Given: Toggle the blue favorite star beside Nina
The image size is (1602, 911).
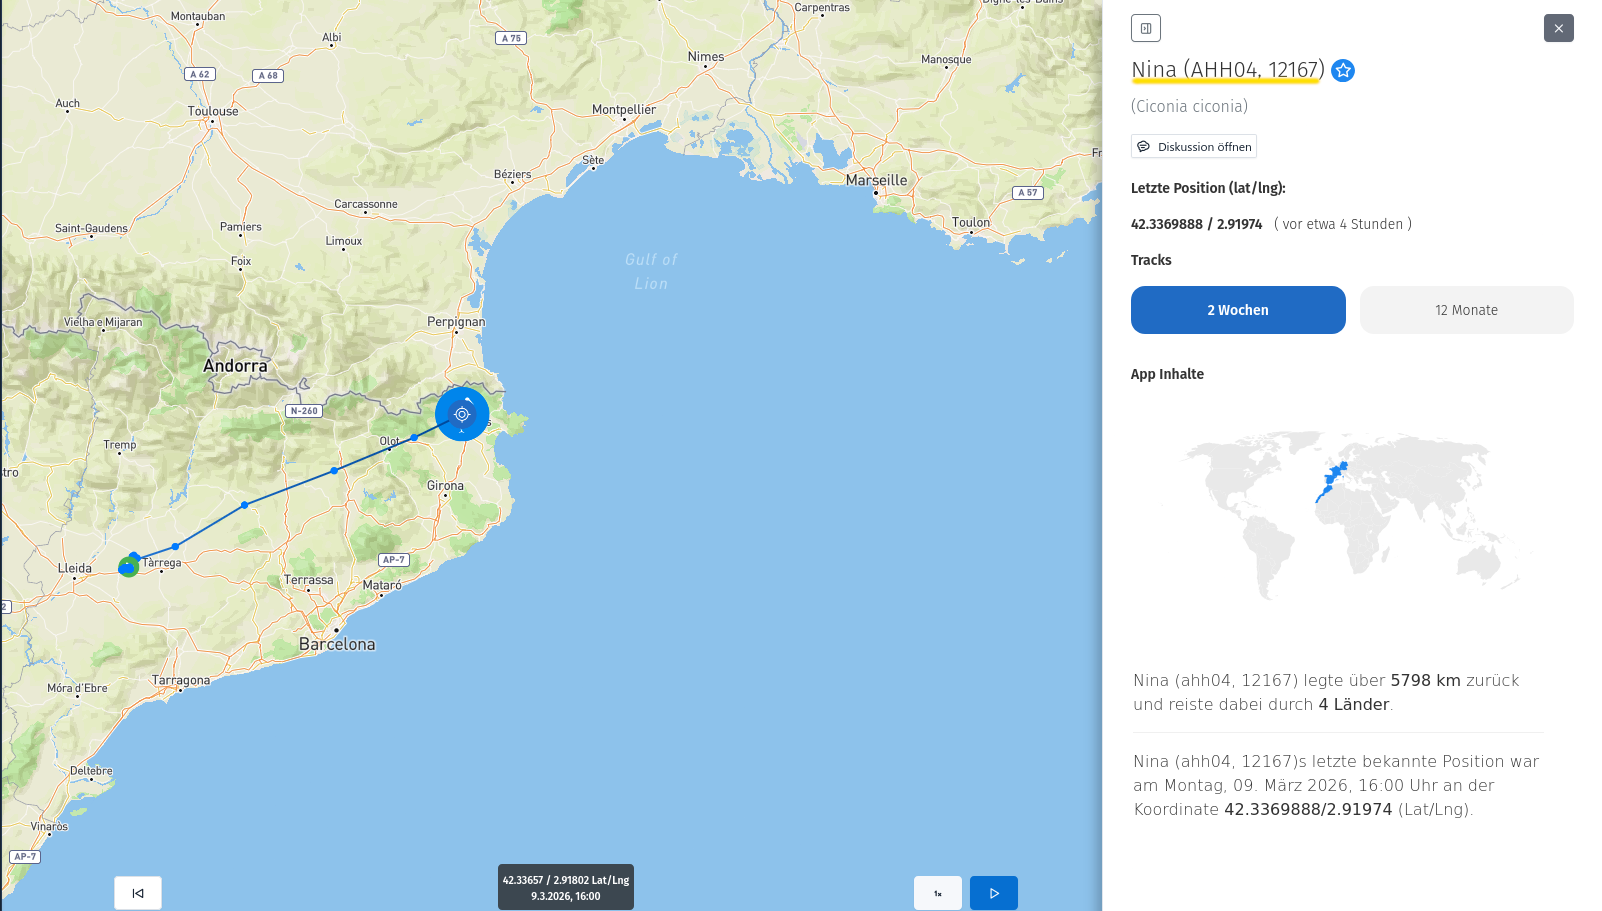Looking at the screenshot, I should click(x=1343, y=71).
